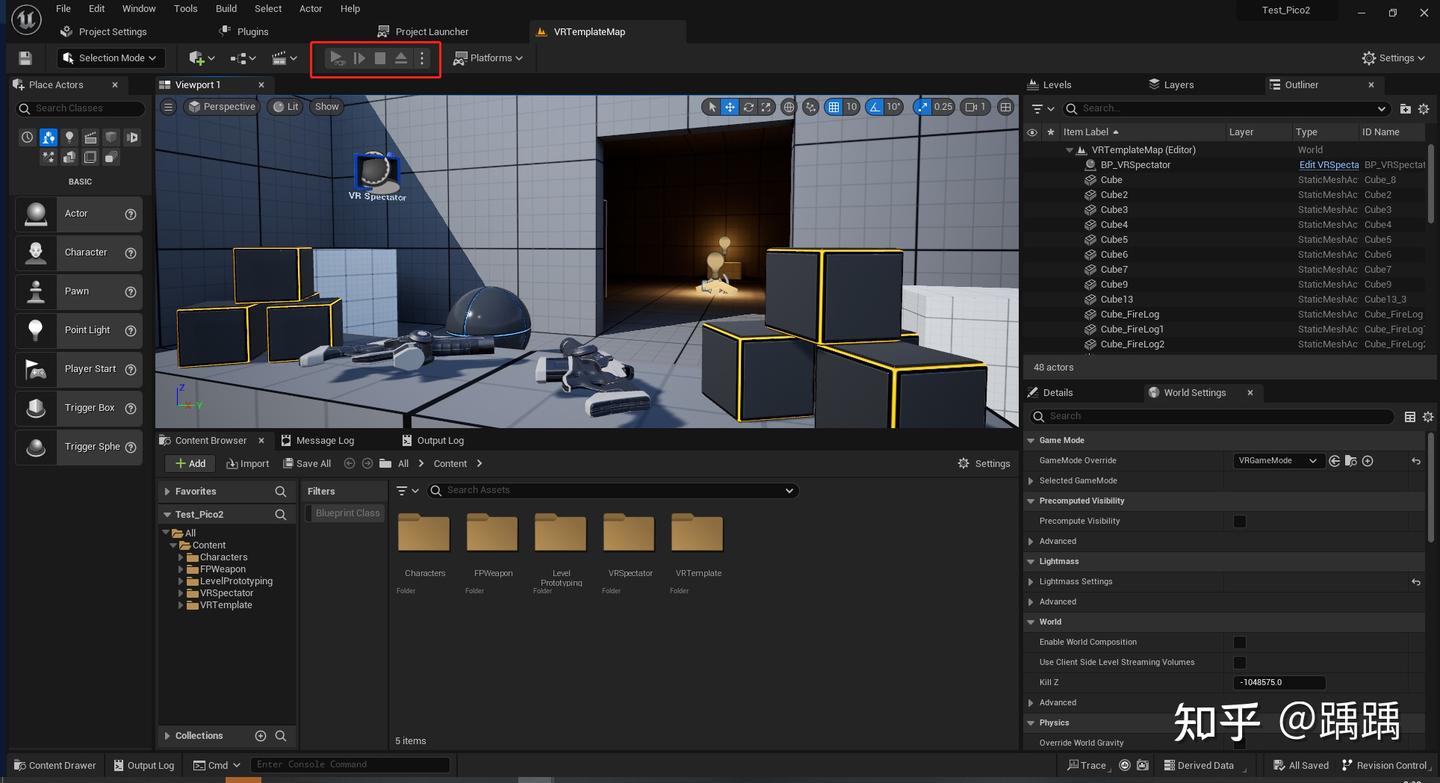Click the Eject button in play controls

click(x=401, y=58)
